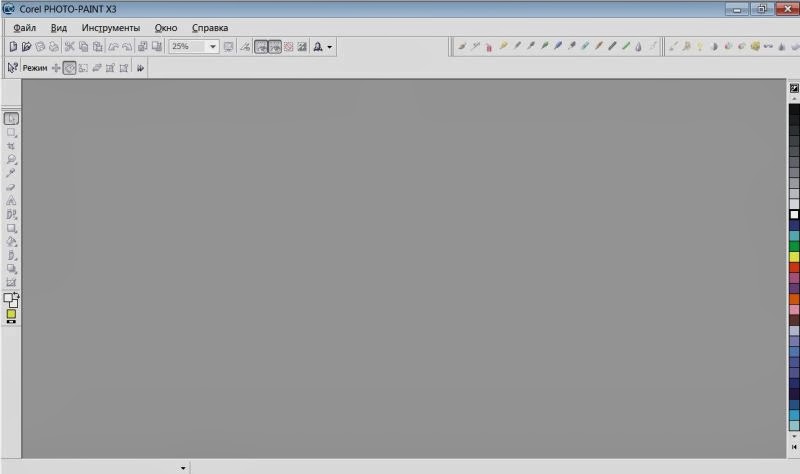Open the Файл menu
Viewport: 800px width, 474px height.
pyautogui.click(x=24, y=28)
